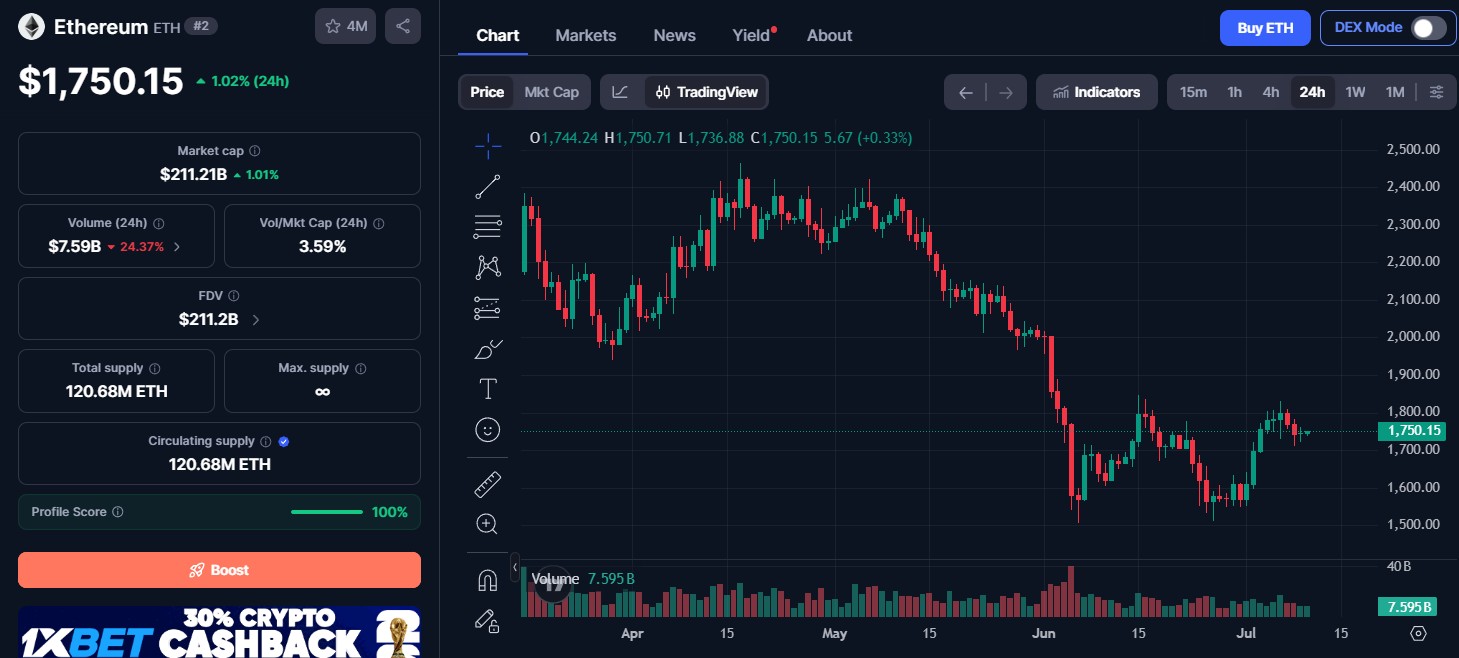Select the text annotation tool
Screen dimensions: 1459x658
pyautogui.click(x=488, y=389)
